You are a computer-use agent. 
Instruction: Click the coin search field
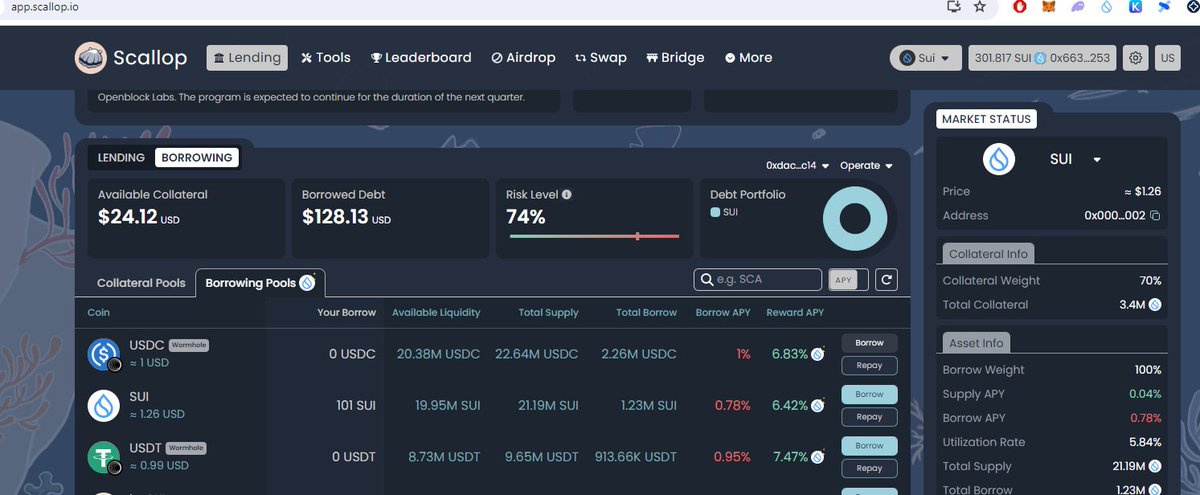[x=758, y=280]
